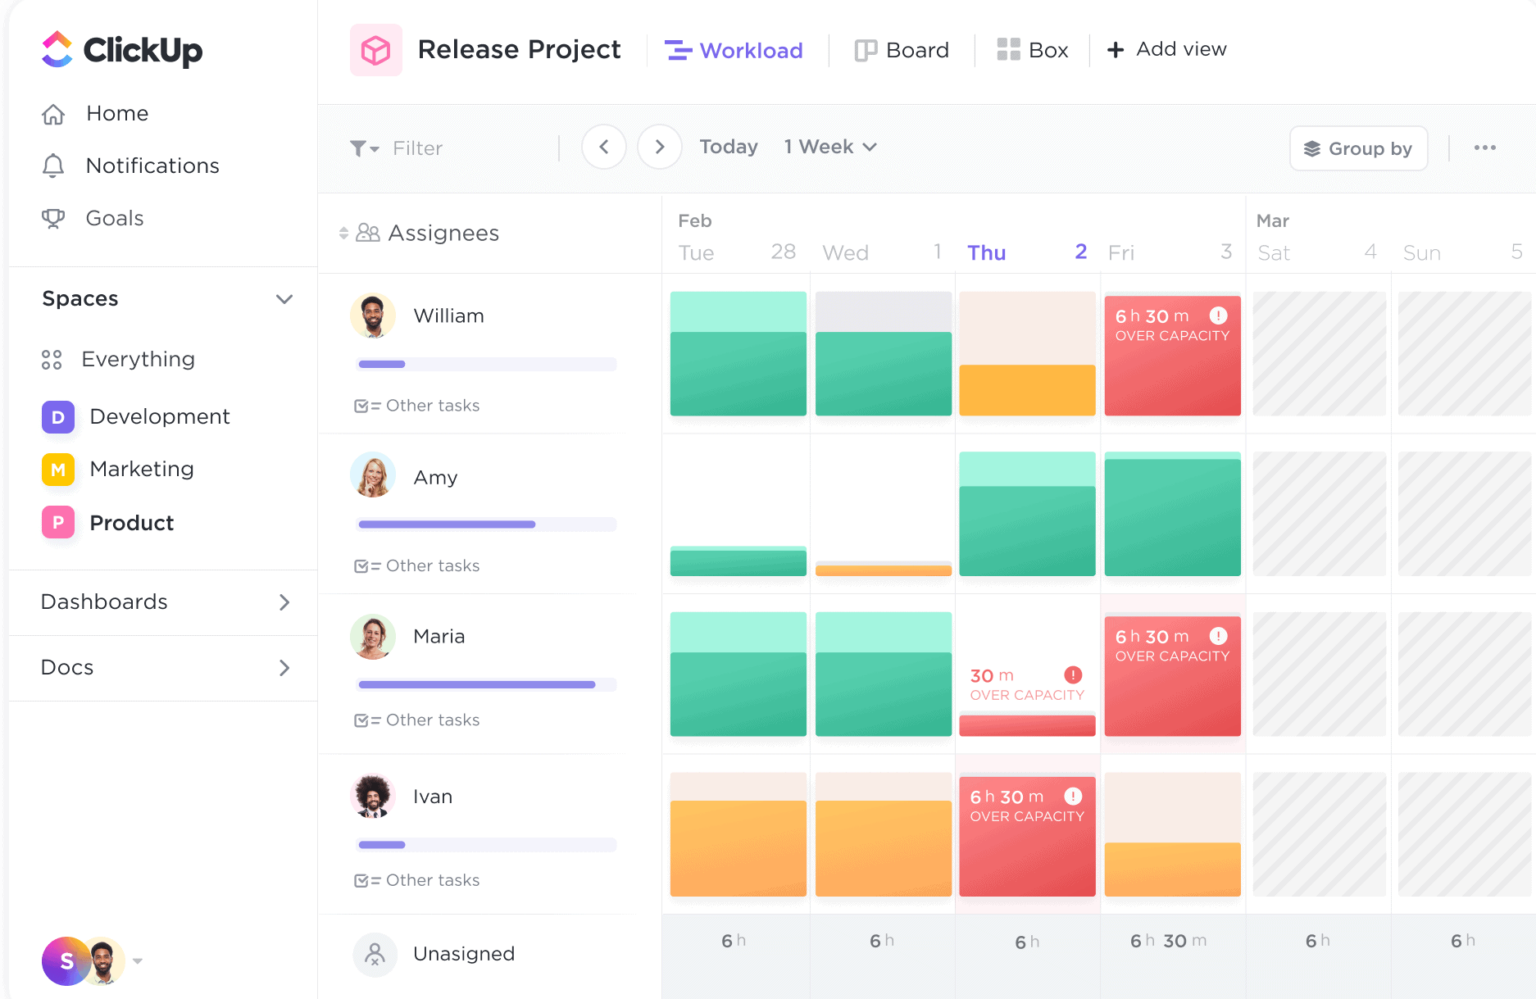Switch to the Board view tab
Viewport: 1536px width, 999px height.
tap(901, 49)
